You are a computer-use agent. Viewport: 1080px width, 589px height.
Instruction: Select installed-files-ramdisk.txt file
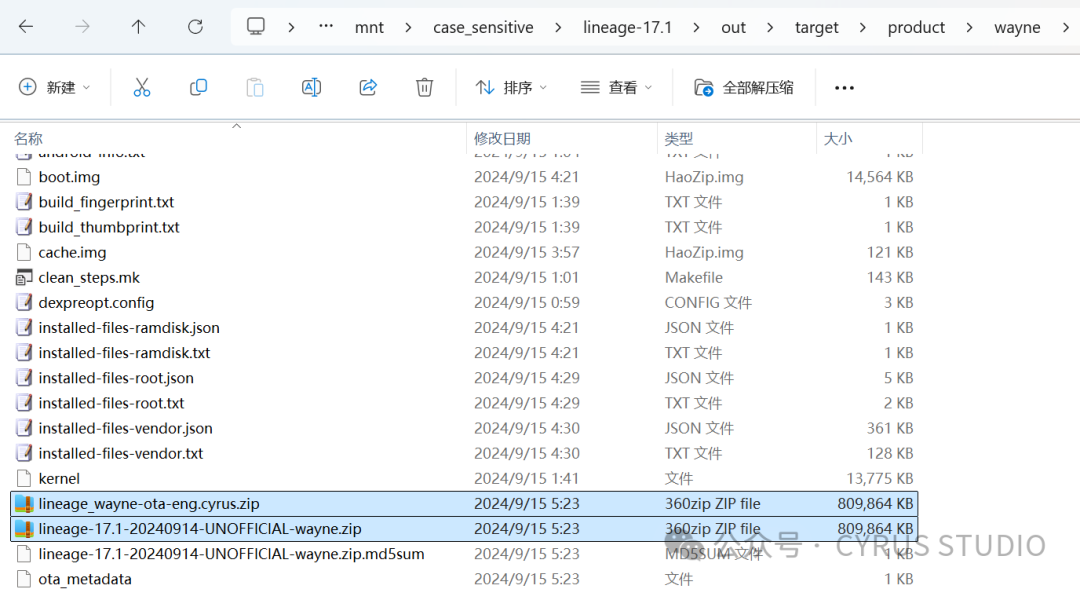(124, 353)
